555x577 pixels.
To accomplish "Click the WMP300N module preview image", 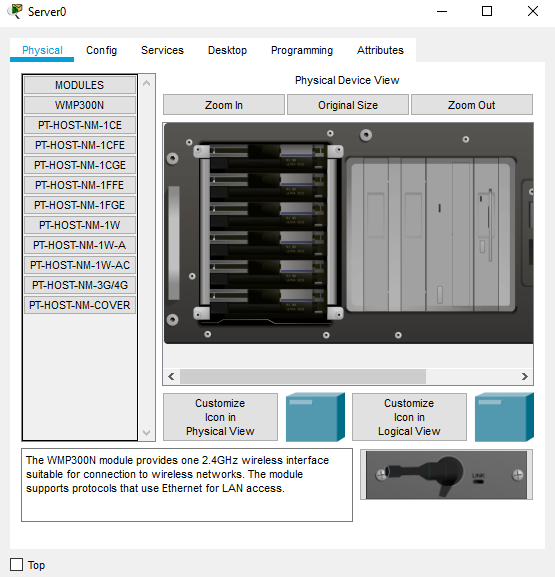I will (446, 475).
